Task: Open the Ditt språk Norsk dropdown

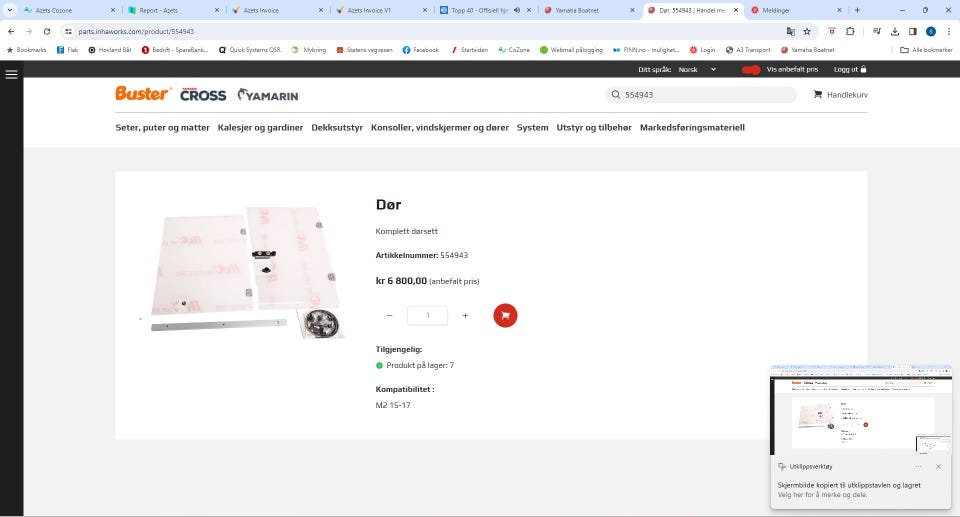Action: [697, 69]
